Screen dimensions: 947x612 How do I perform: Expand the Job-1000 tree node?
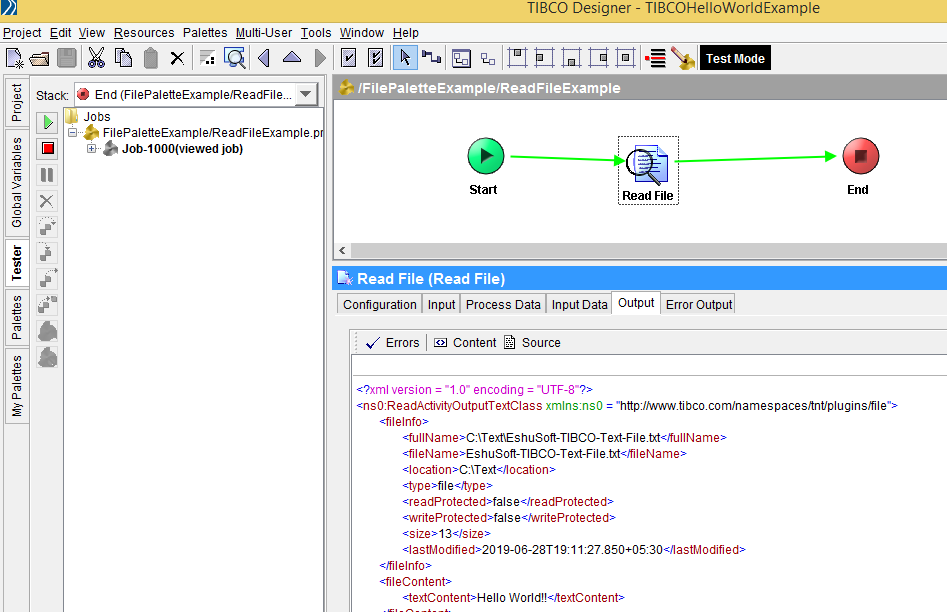[x=91, y=149]
